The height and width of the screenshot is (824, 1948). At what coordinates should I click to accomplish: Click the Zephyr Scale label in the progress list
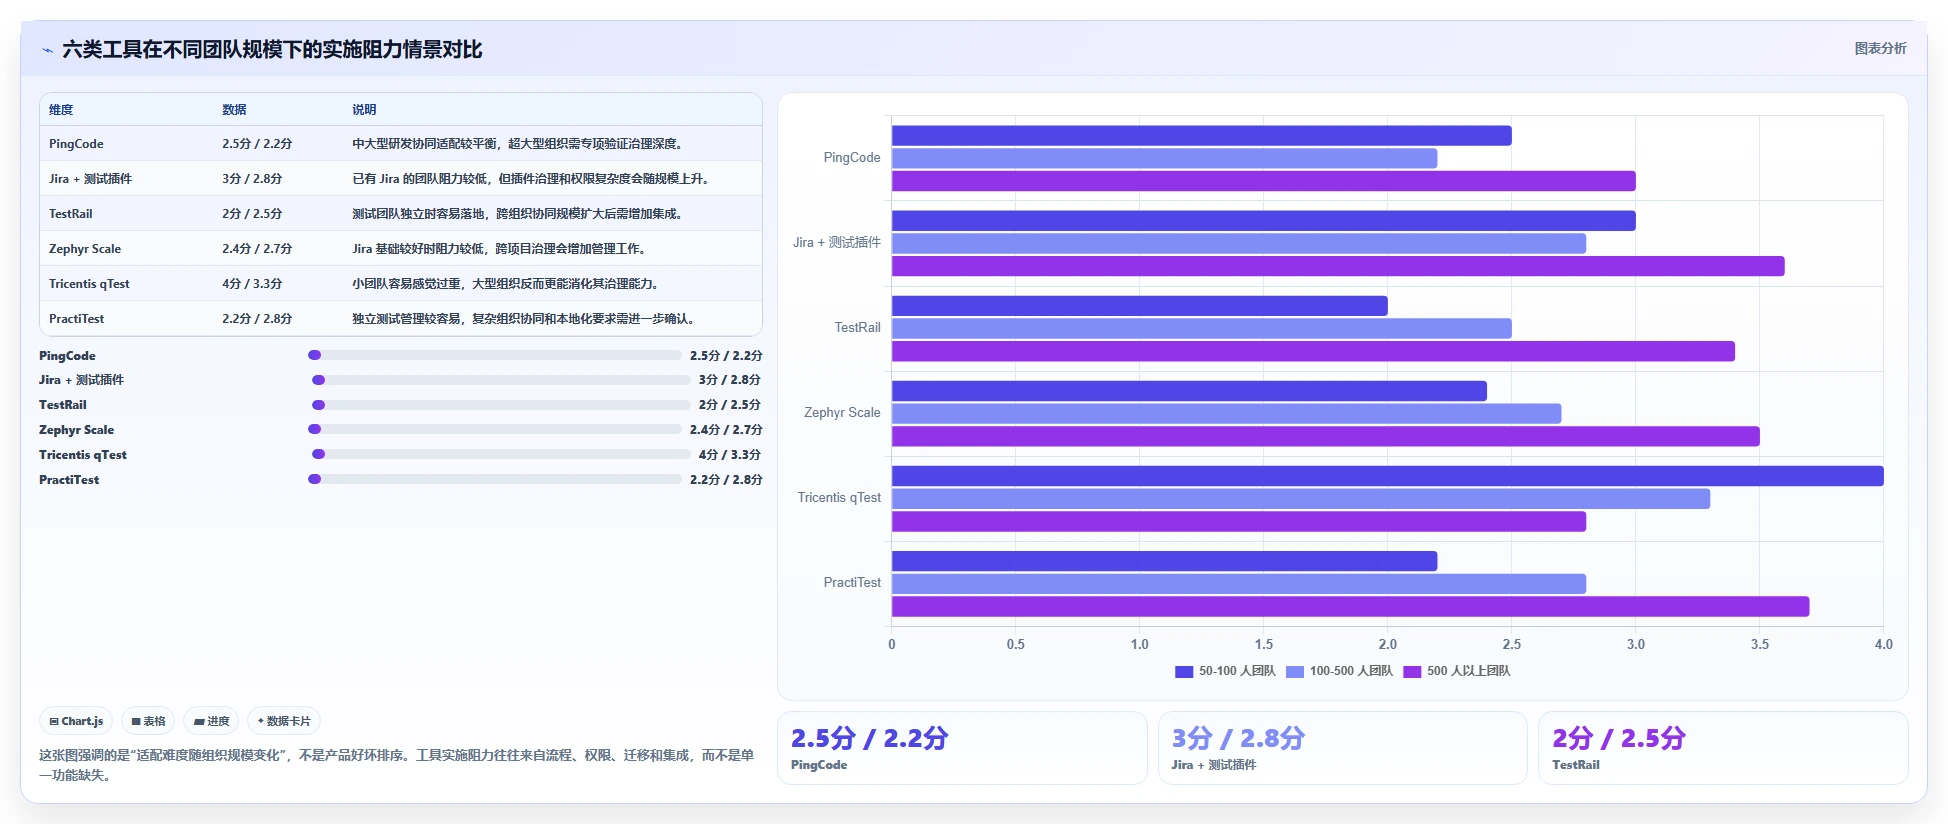click(76, 430)
